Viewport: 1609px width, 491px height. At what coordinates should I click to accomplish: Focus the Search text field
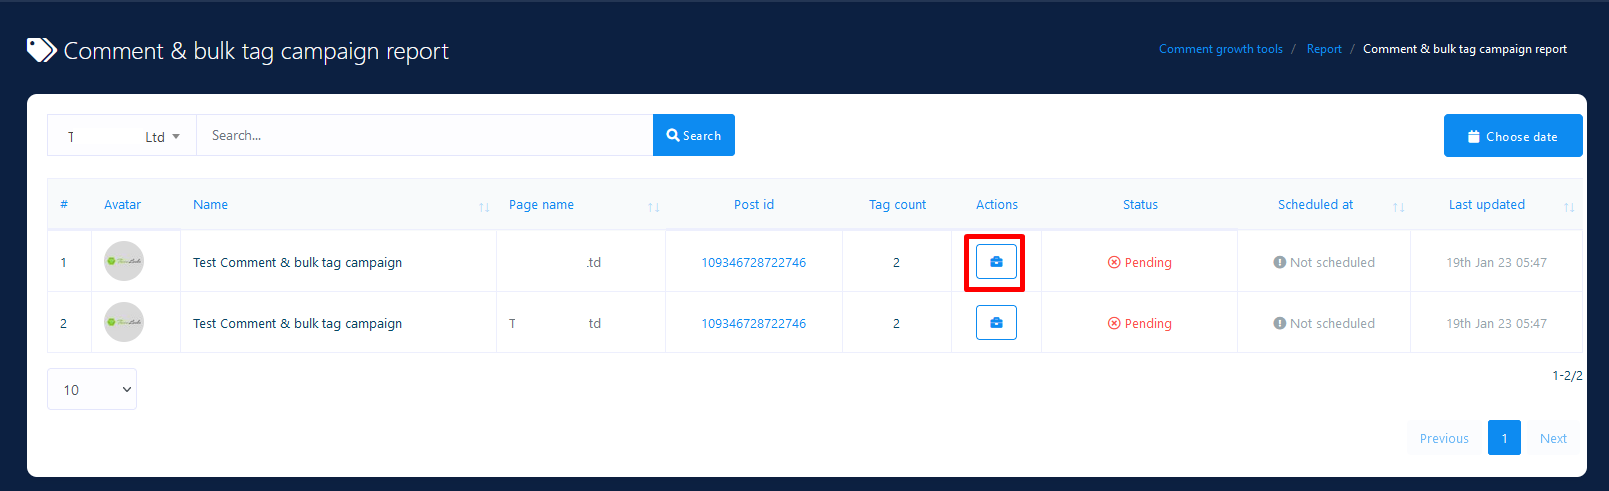point(424,136)
